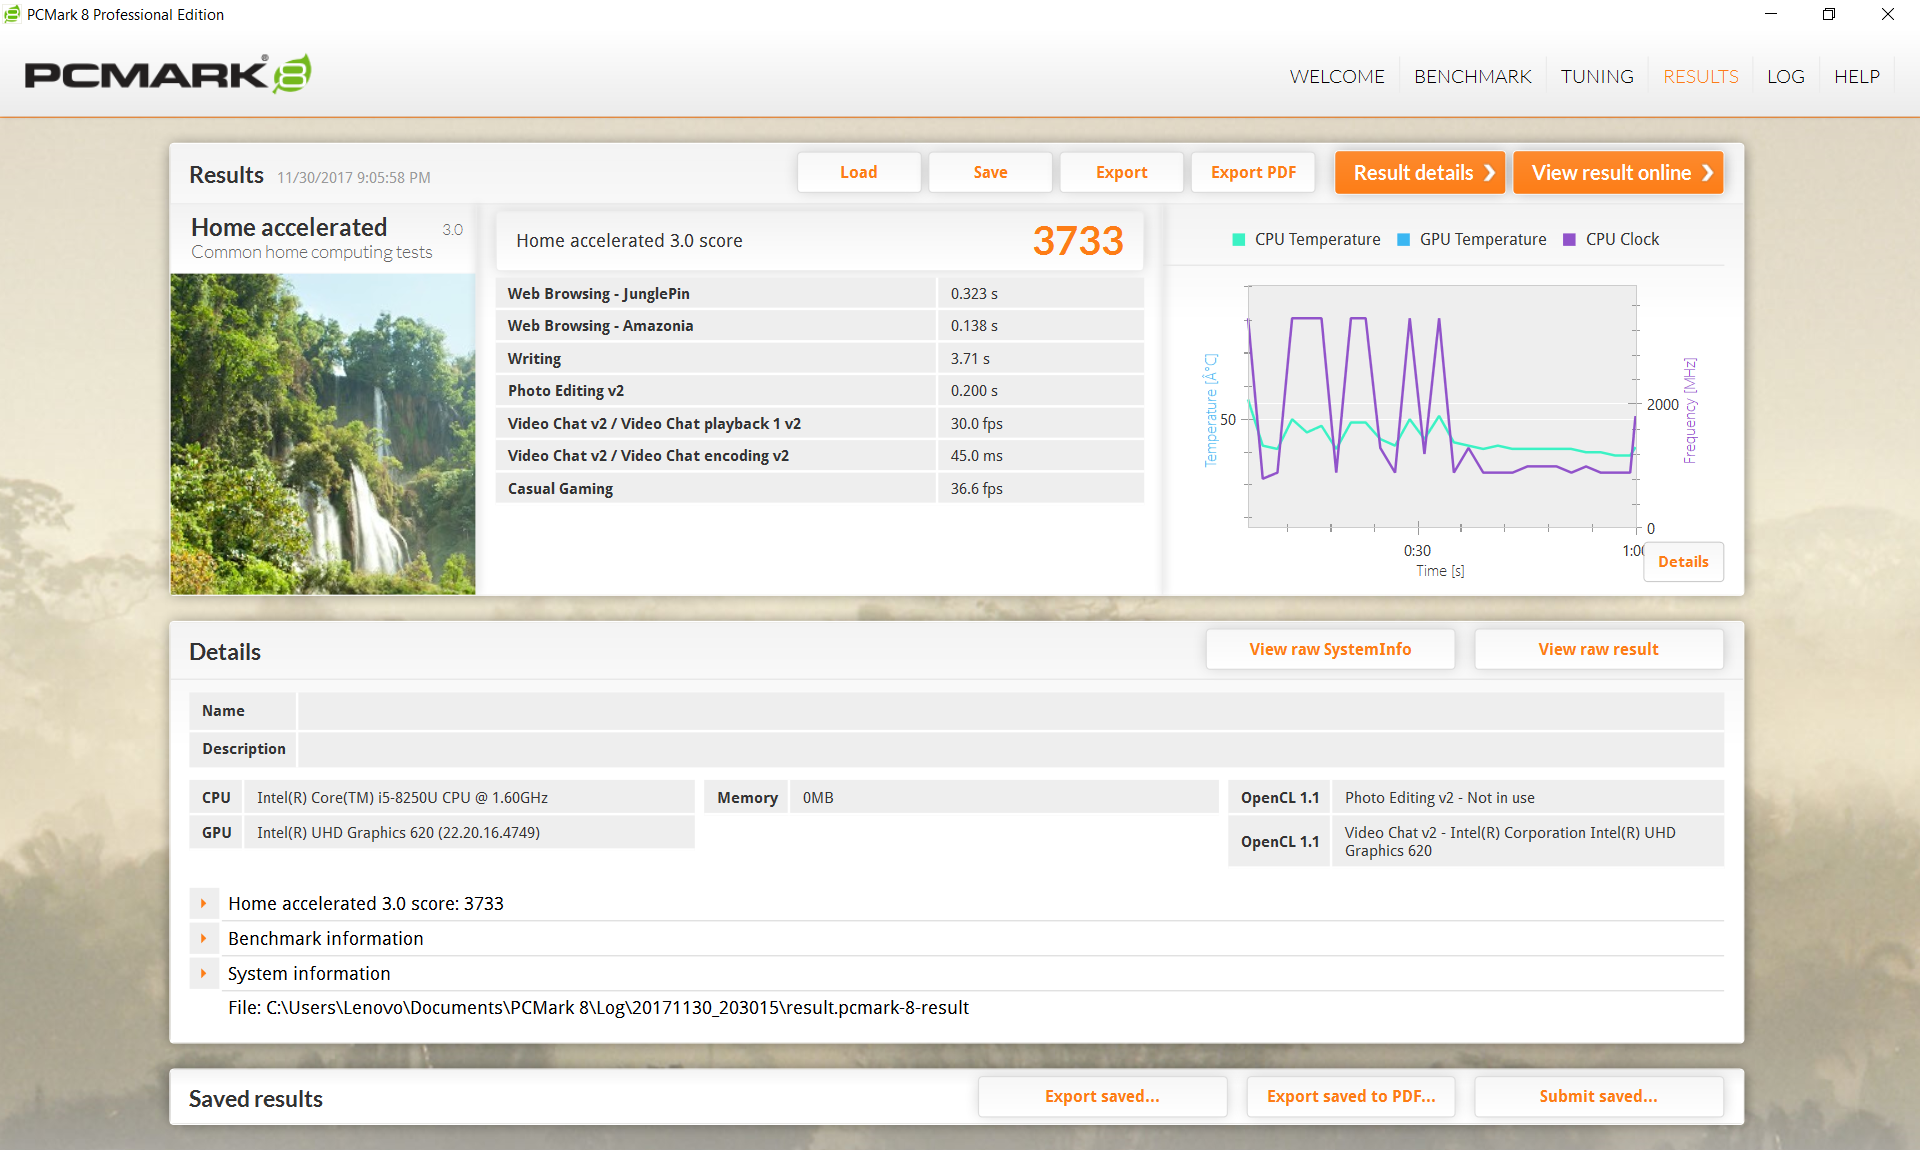Click the waterfall benchmark thumbnail
The width and height of the screenshot is (1920, 1150).
point(323,434)
